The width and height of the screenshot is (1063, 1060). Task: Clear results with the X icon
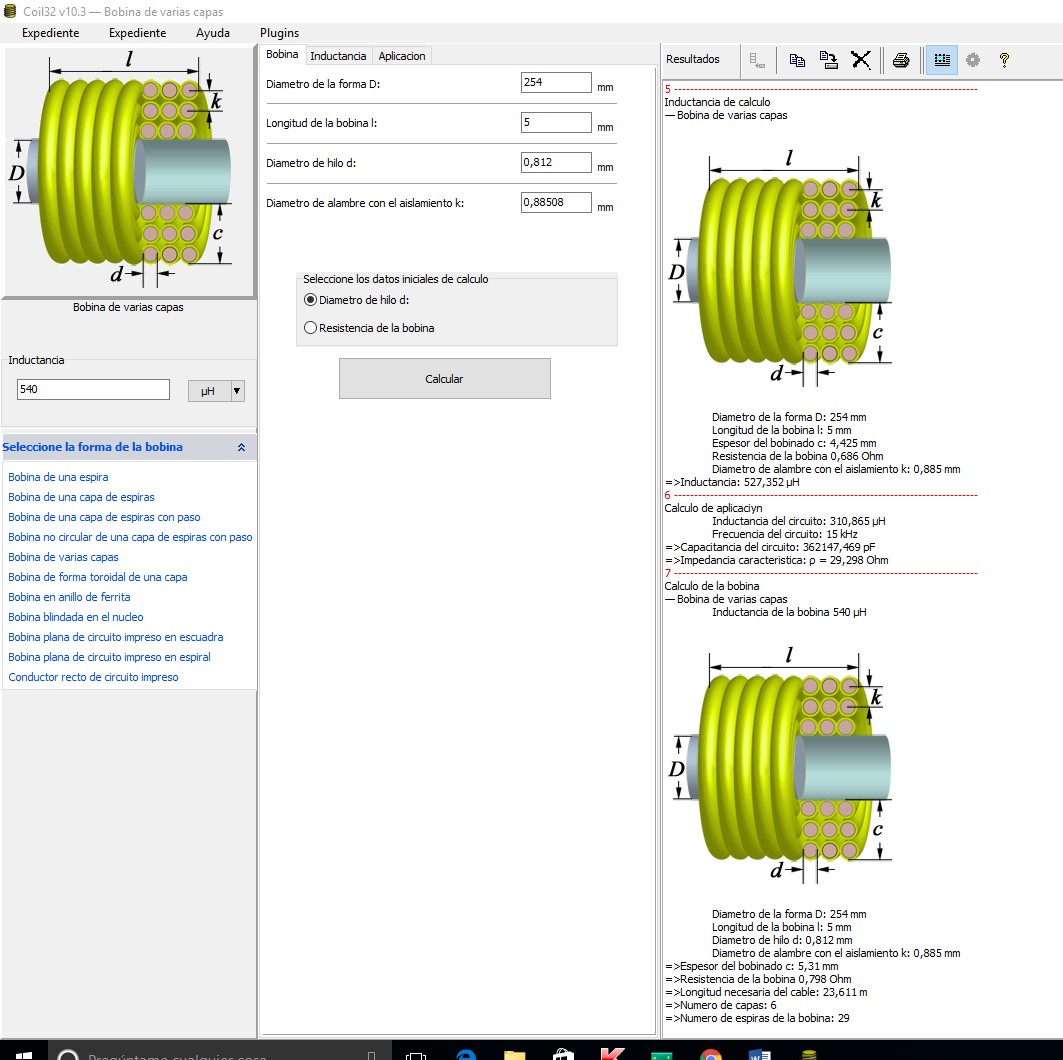(x=861, y=60)
